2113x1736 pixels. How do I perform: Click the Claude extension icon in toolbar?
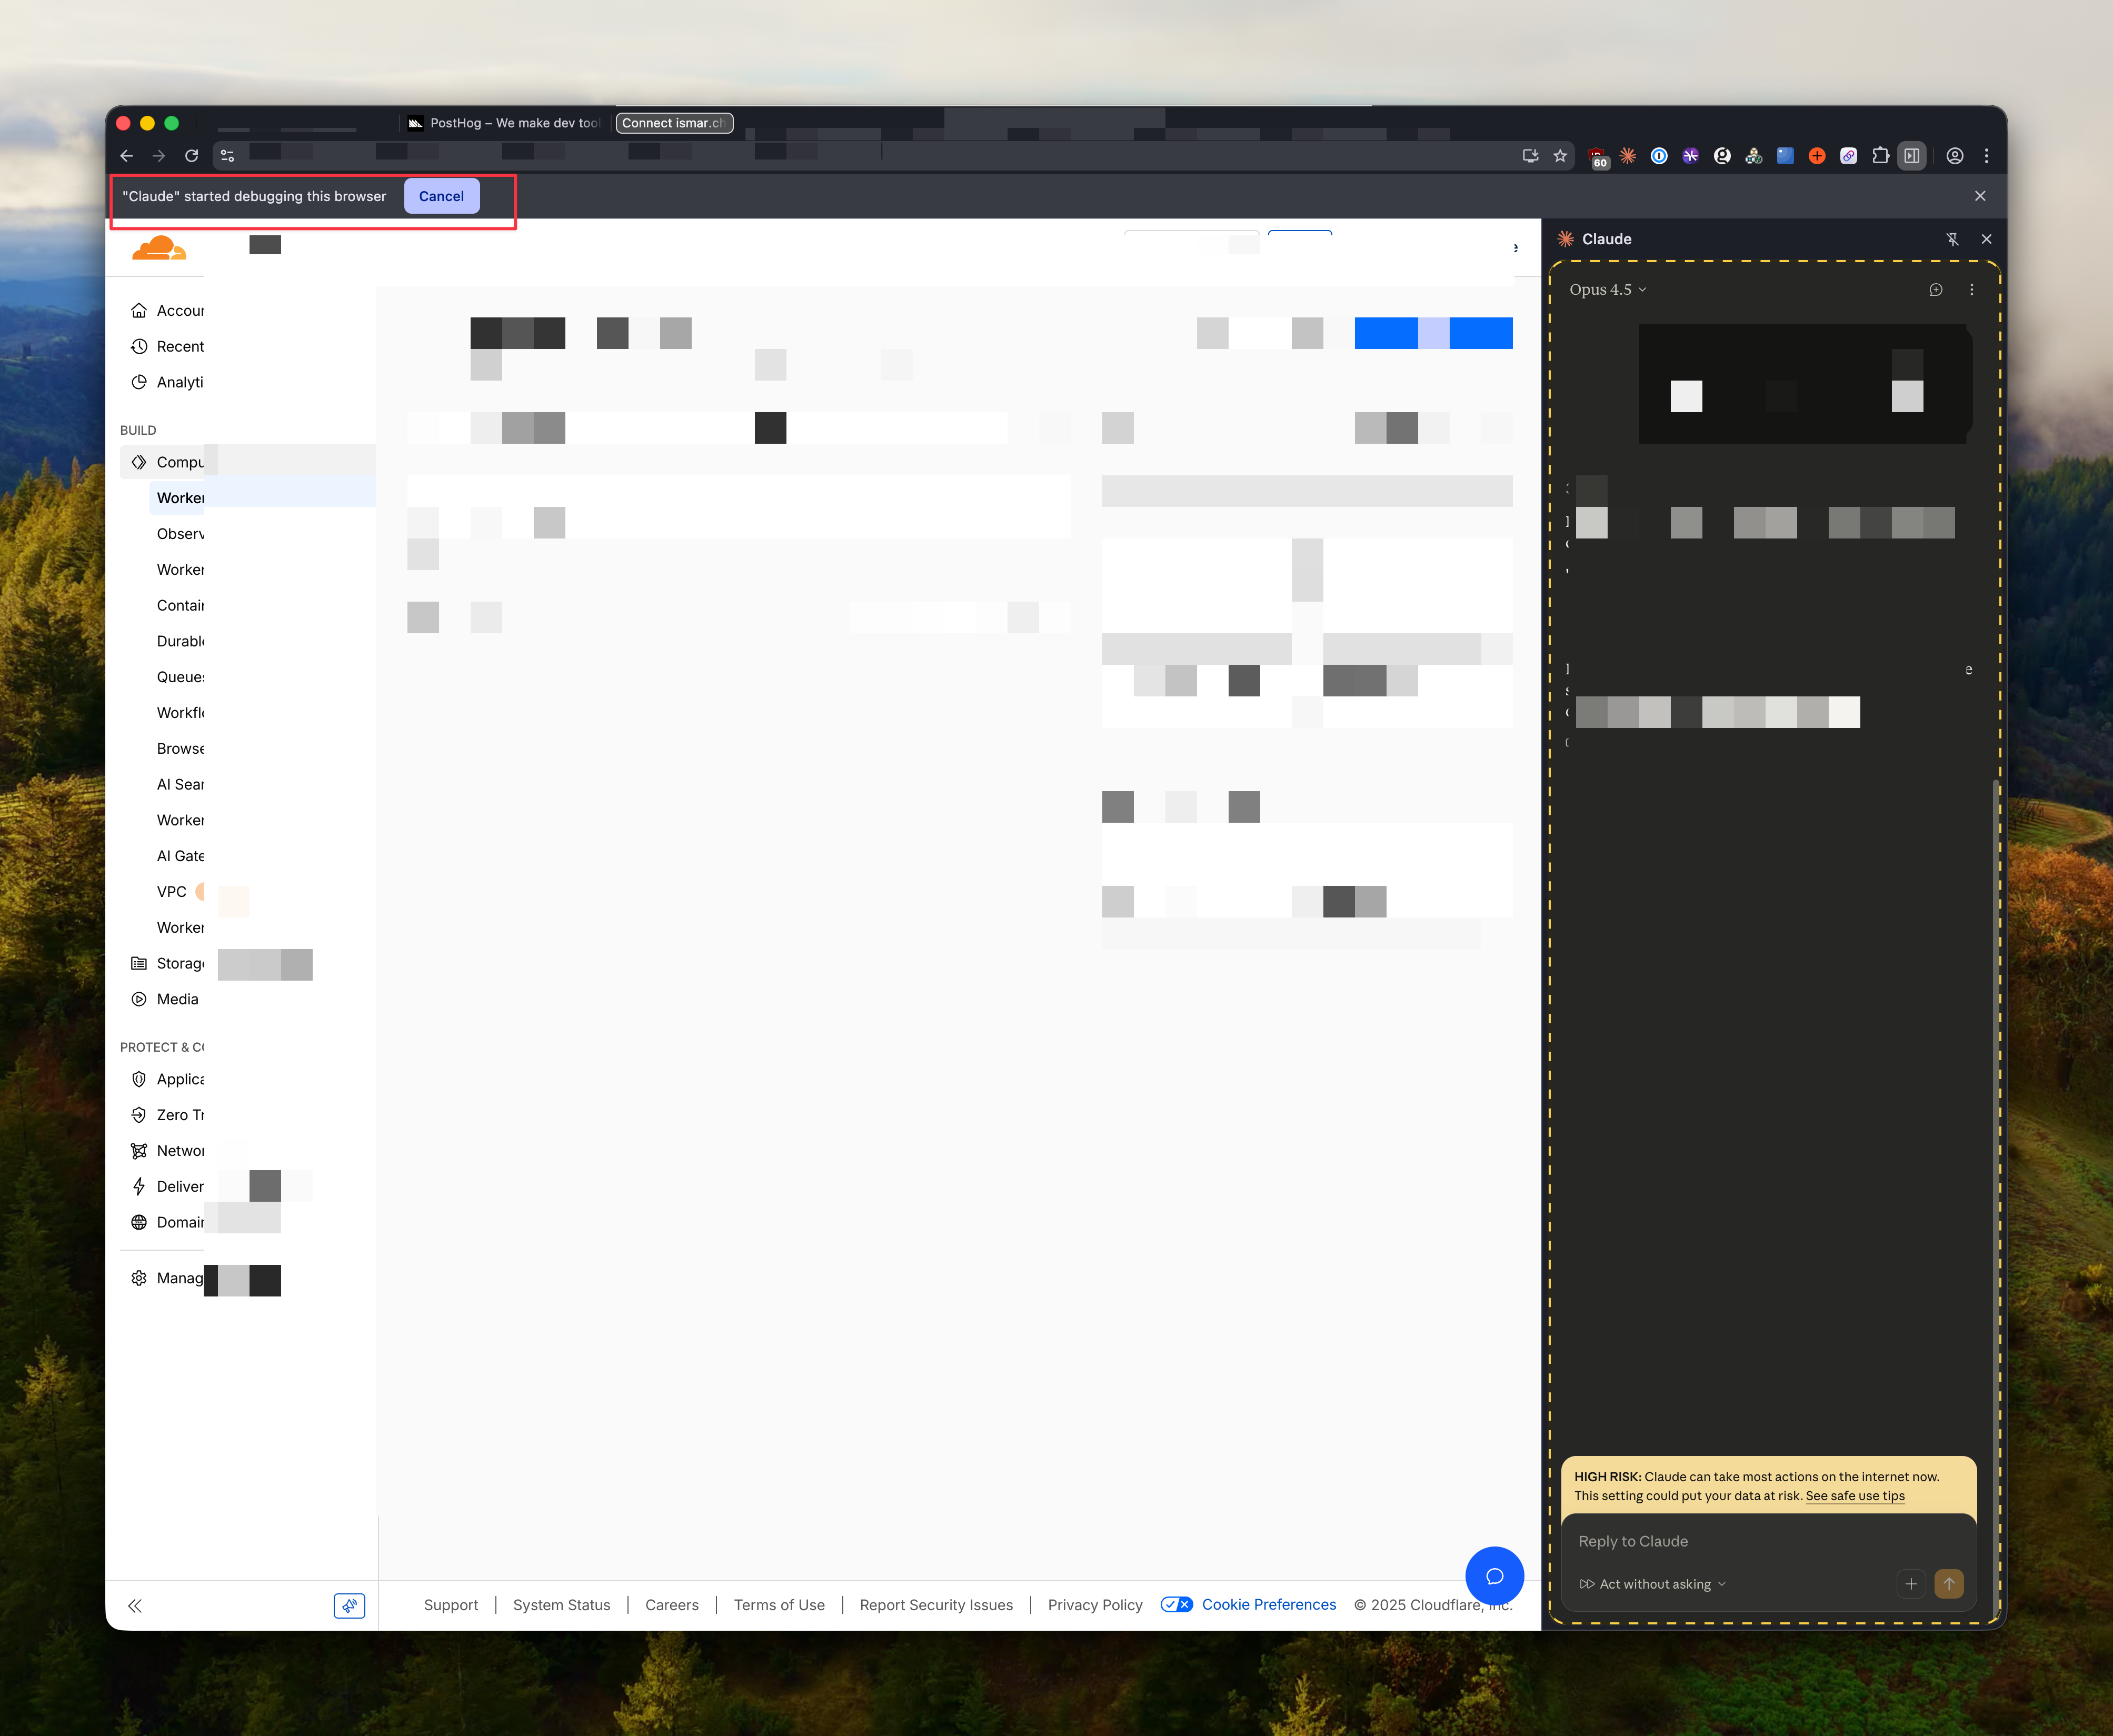[1628, 156]
